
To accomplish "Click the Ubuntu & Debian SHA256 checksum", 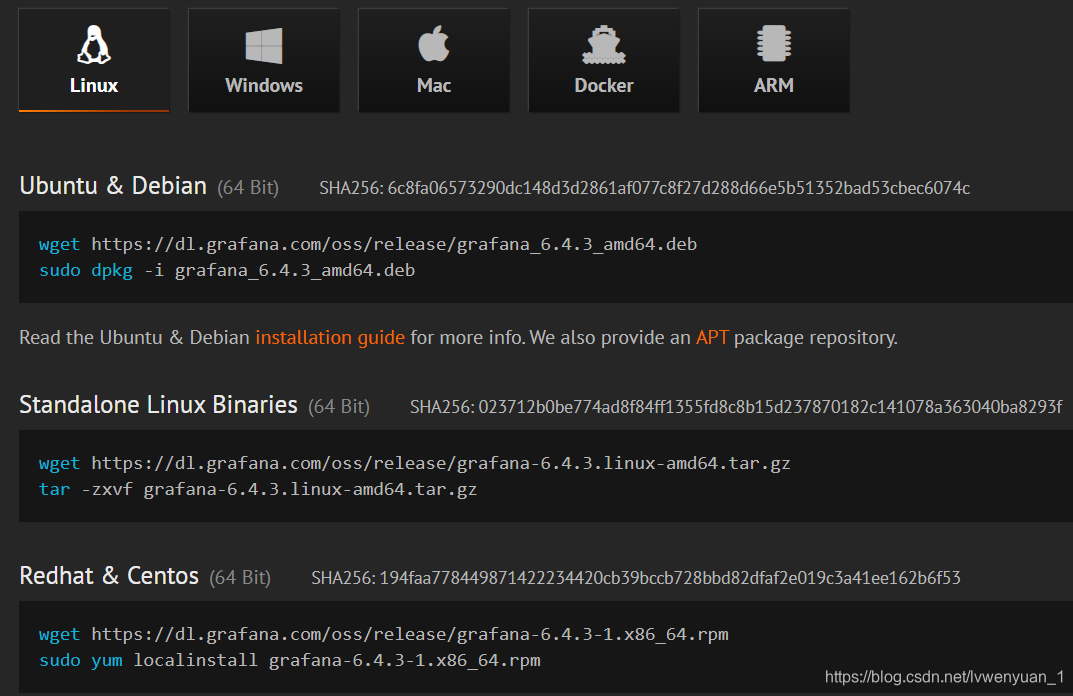I will point(645,188).
